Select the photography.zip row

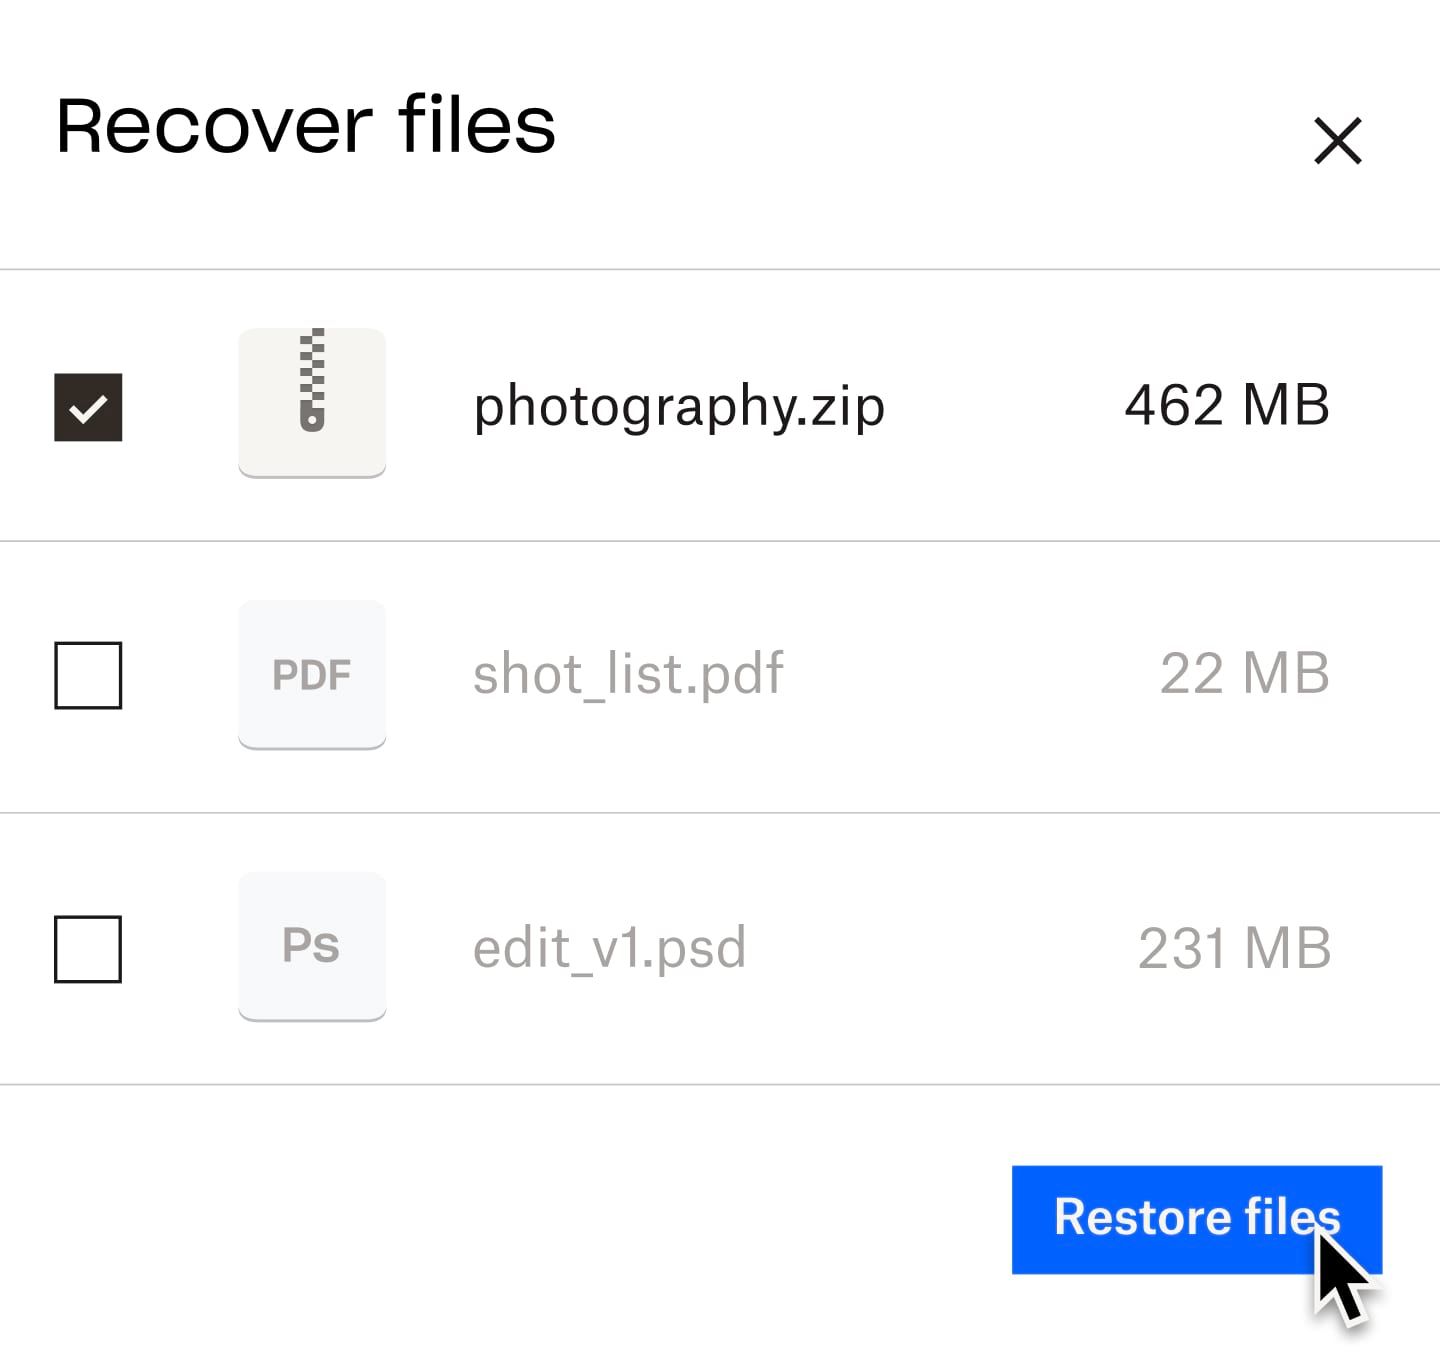click(x=680, y=404)
